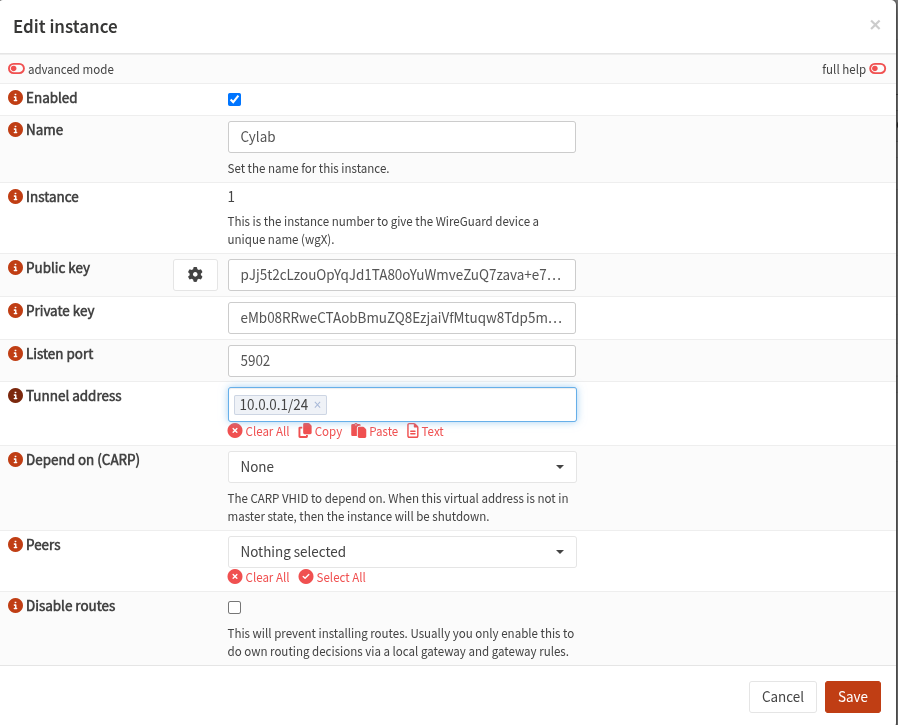
Task: Click the gear icon to generate keypair
Action: point(195,275)
